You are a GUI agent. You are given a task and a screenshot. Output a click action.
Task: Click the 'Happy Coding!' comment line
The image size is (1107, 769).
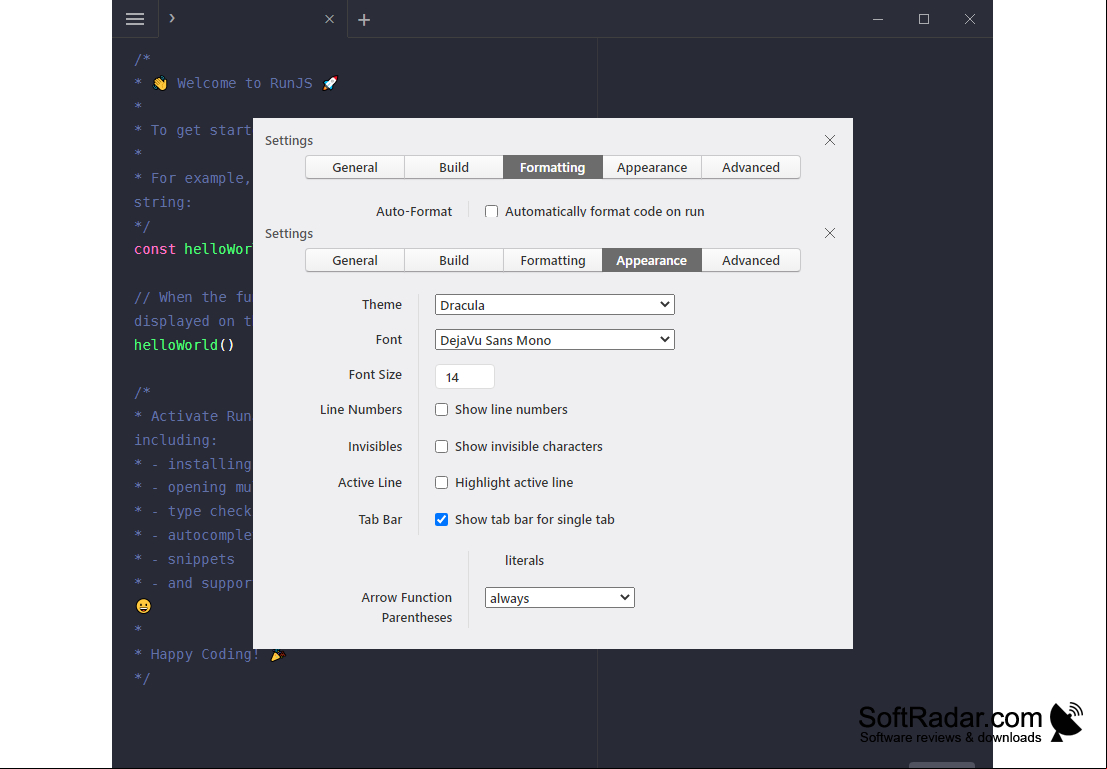(210, 655)
